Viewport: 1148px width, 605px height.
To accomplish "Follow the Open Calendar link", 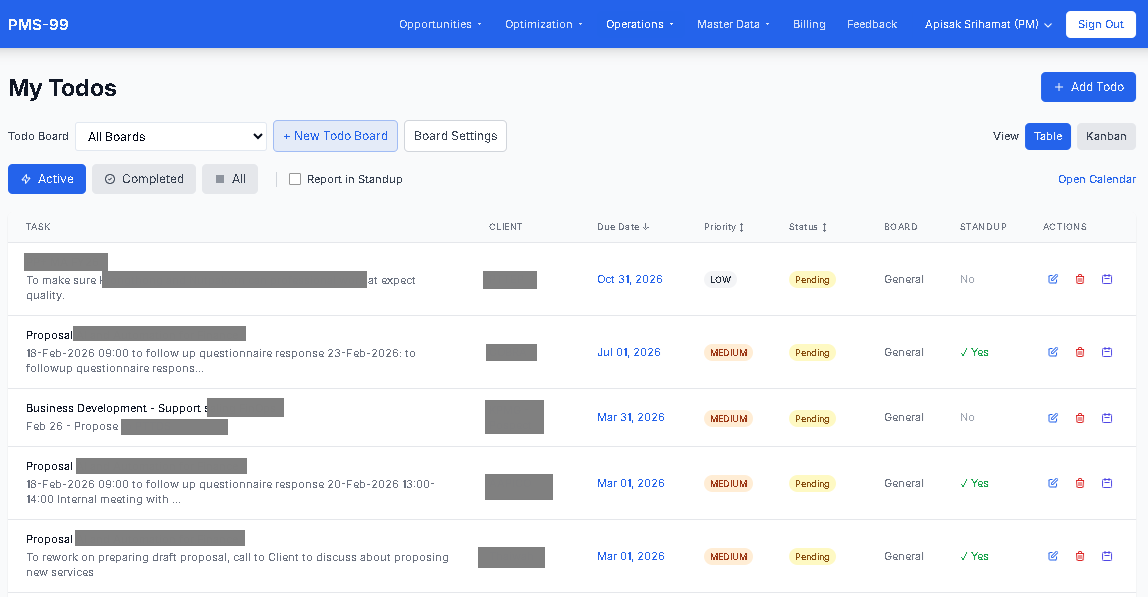I will click(1096, 179).
